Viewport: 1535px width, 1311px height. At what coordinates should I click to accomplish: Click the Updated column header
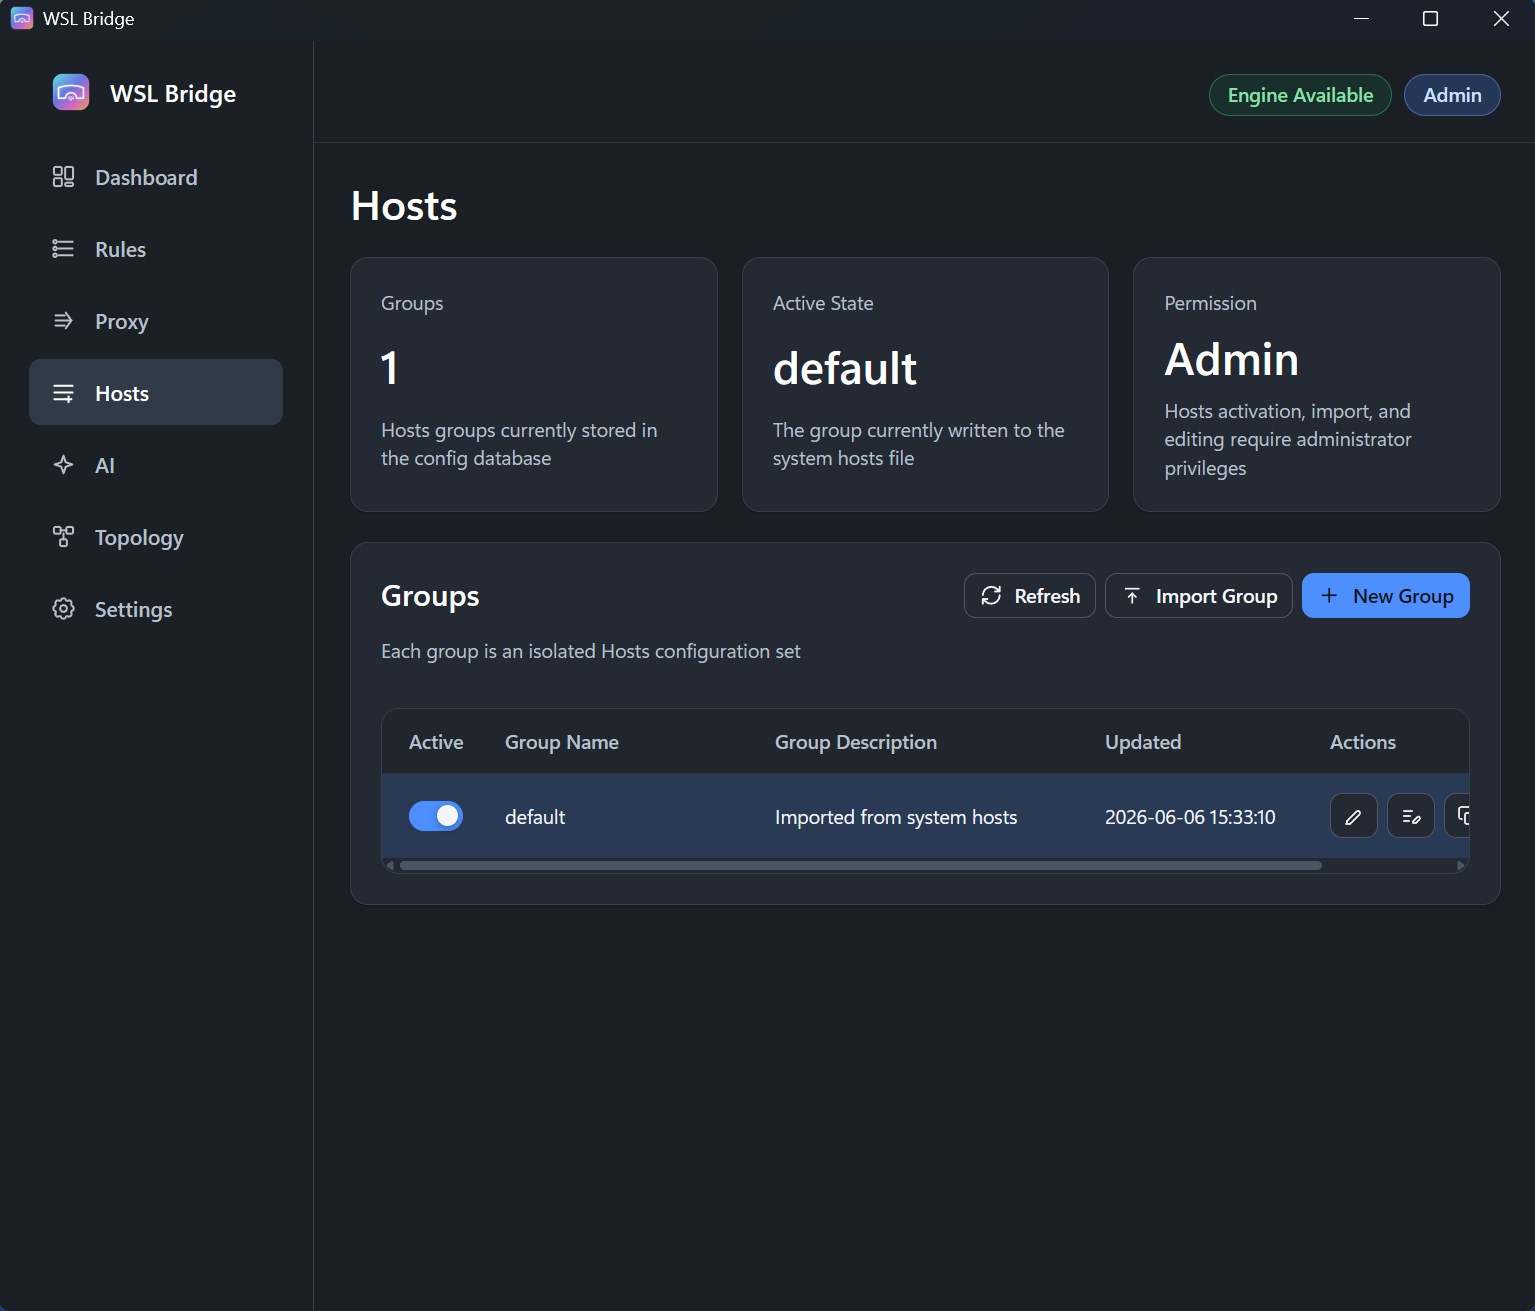(x=1143, y=742)
